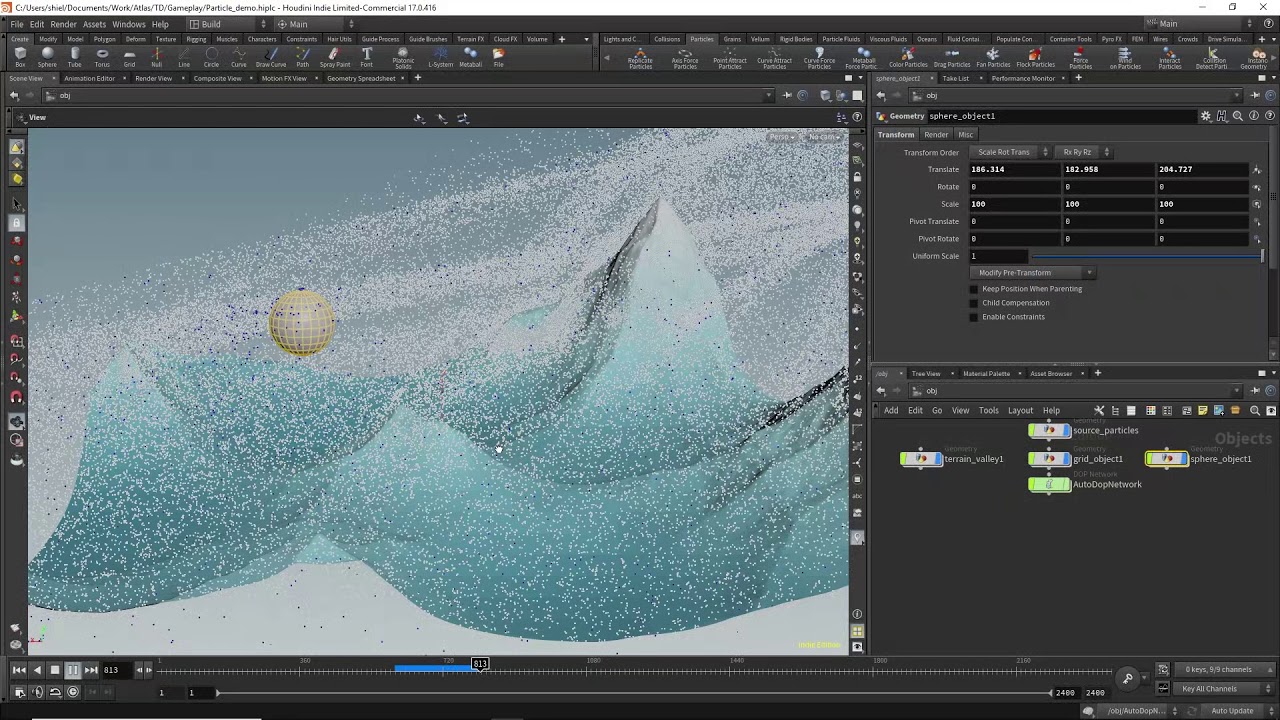
Task: Select the Null shelf tool
Action: tap(156, 57)
